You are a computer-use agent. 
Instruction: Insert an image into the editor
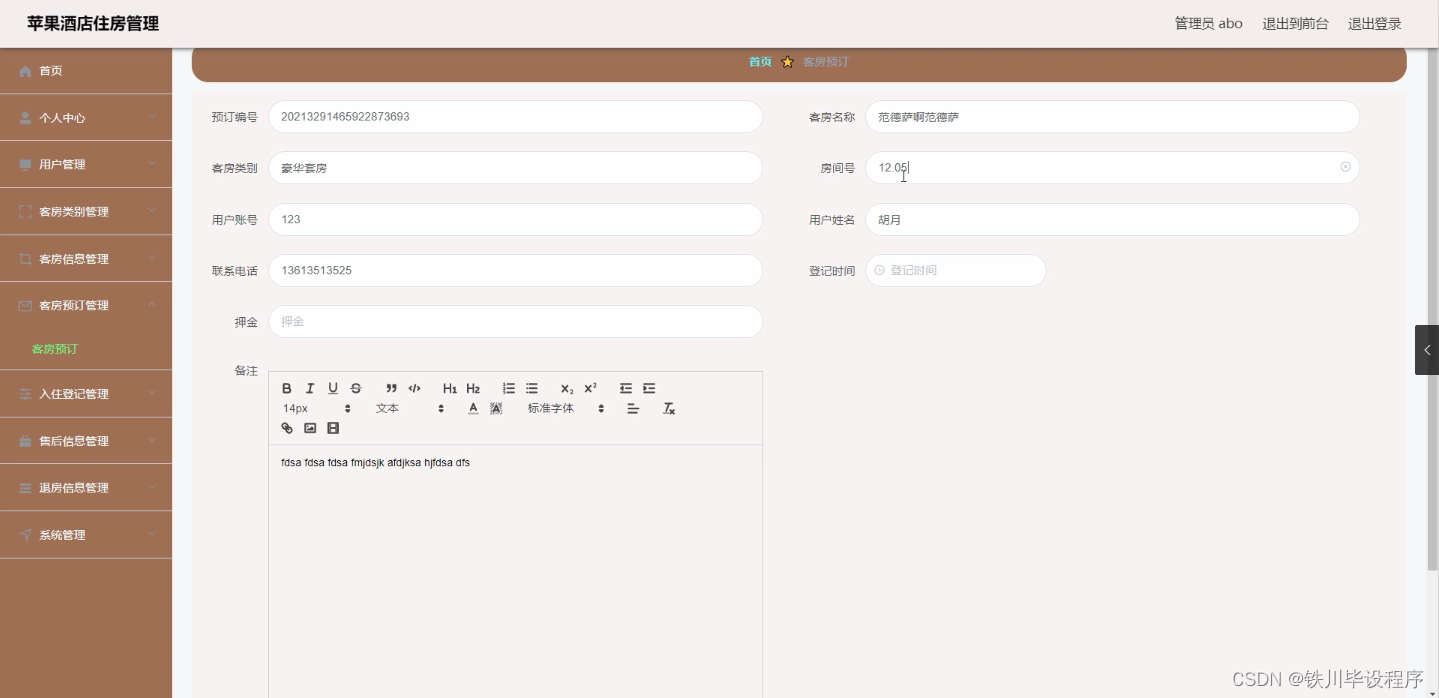310,428
